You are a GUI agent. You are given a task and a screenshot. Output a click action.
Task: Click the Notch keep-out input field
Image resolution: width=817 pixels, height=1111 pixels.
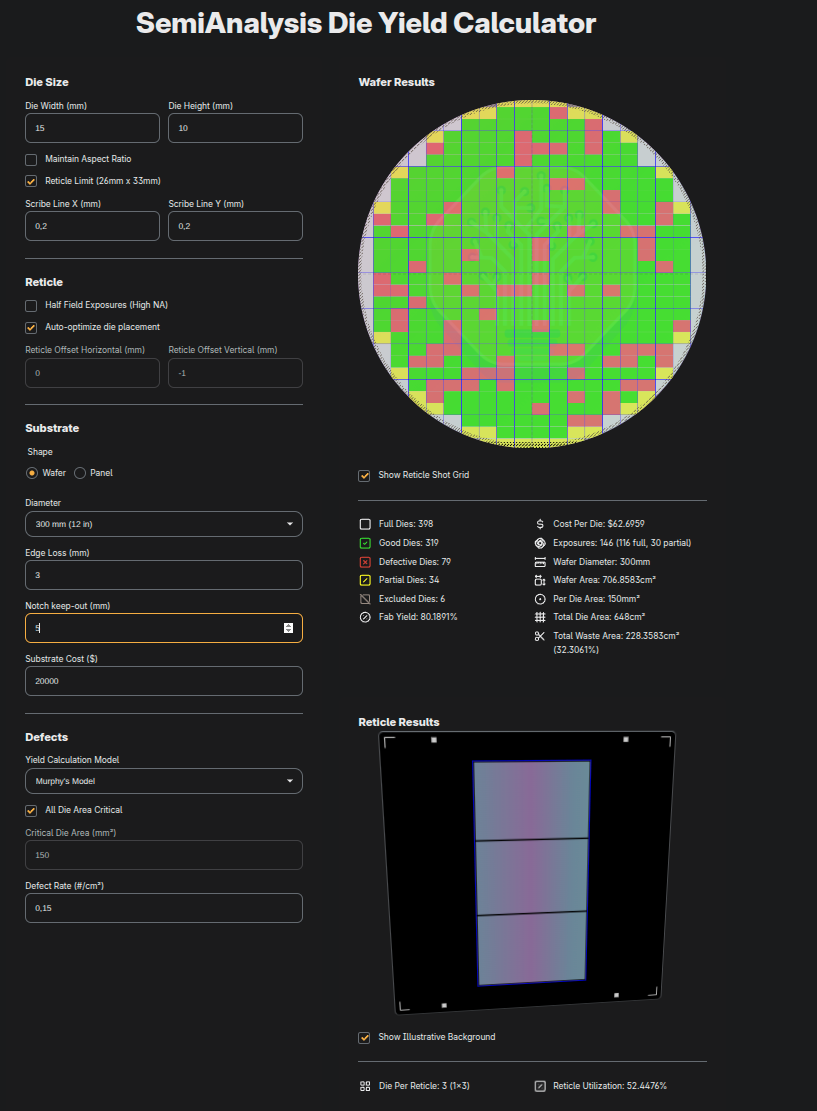[x=164, y=628]
